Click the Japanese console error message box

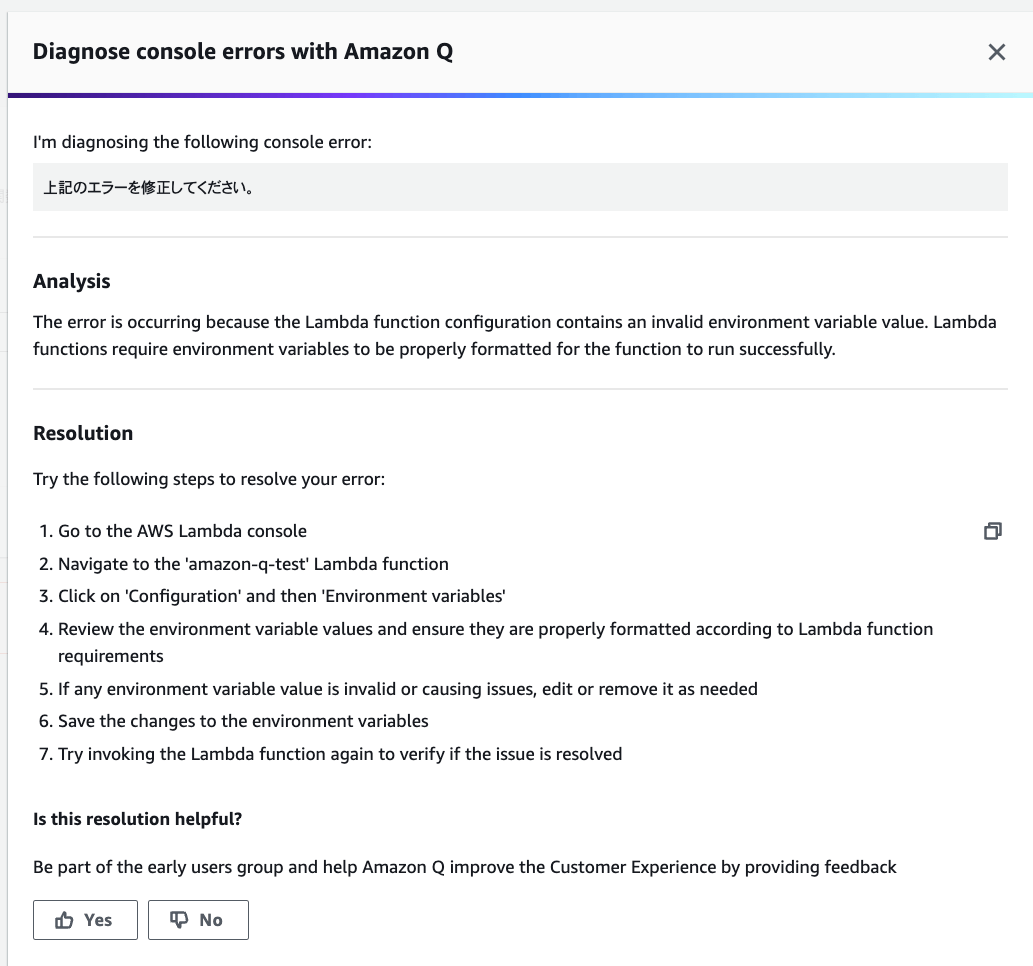519,187
